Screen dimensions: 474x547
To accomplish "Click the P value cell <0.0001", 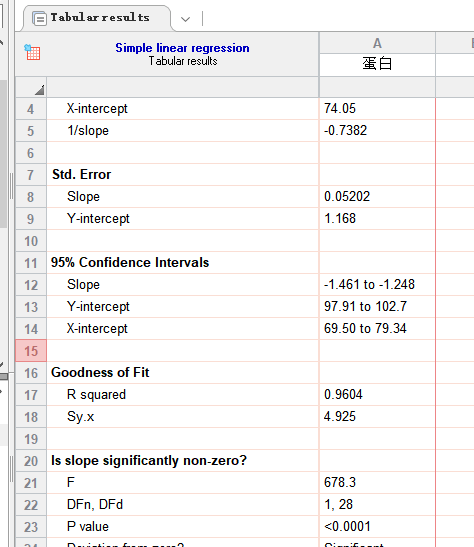I will click(377, 526).
